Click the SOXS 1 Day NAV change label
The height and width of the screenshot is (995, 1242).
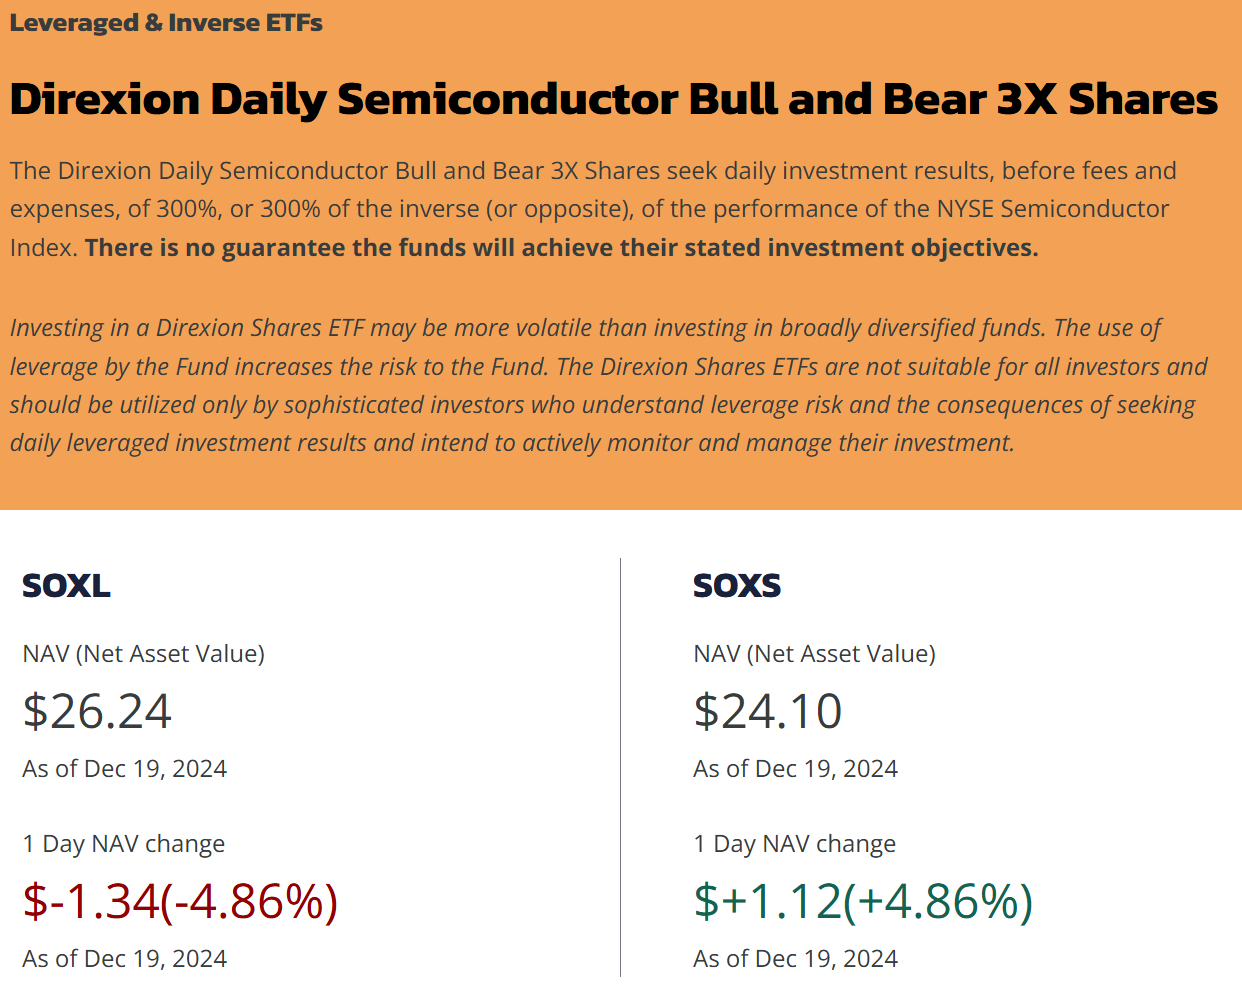point(795,844)
